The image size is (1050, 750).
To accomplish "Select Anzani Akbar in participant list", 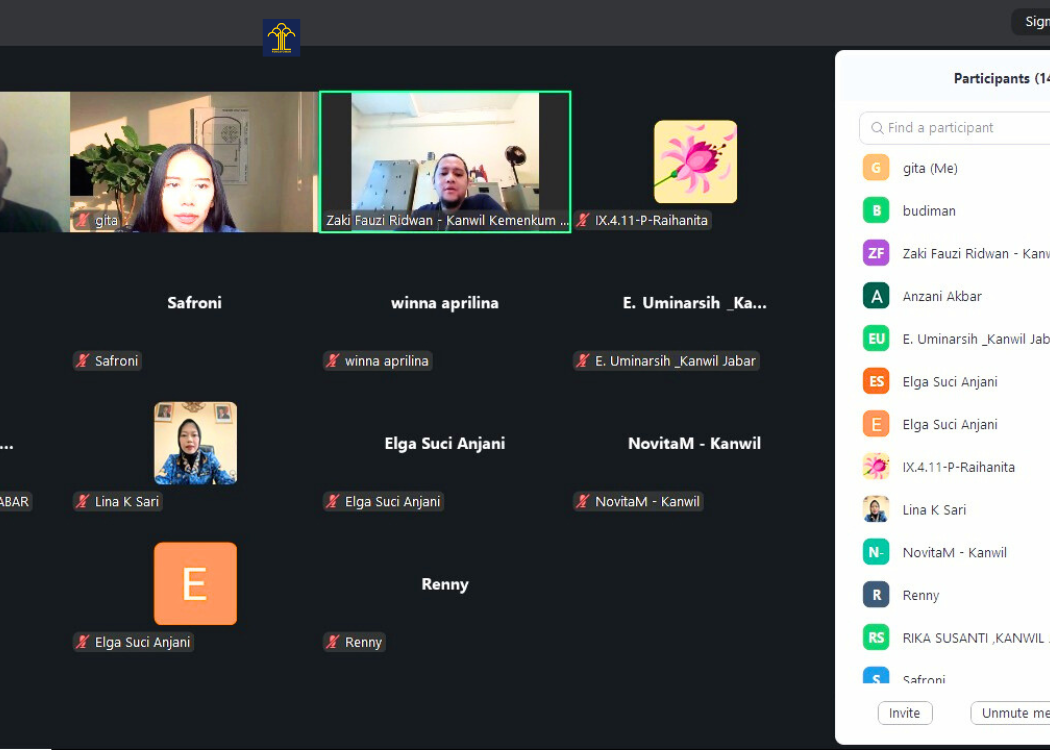I will coord(942,296).
